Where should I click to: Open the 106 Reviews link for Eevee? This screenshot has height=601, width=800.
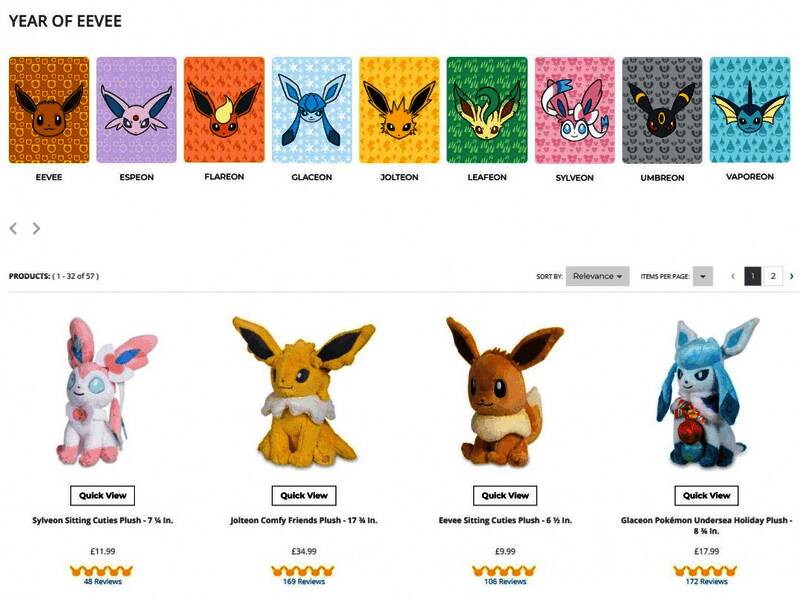click(505, 581)
